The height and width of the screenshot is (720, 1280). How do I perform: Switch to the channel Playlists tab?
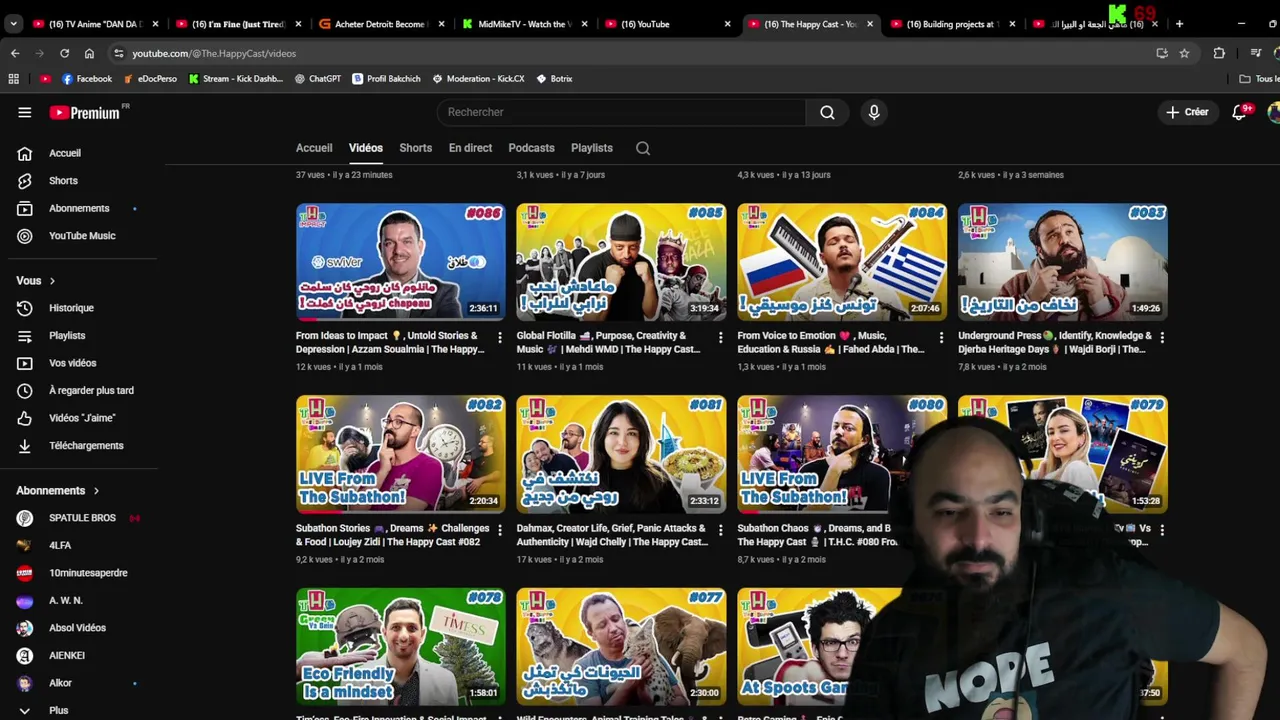(x=592, y=148)
